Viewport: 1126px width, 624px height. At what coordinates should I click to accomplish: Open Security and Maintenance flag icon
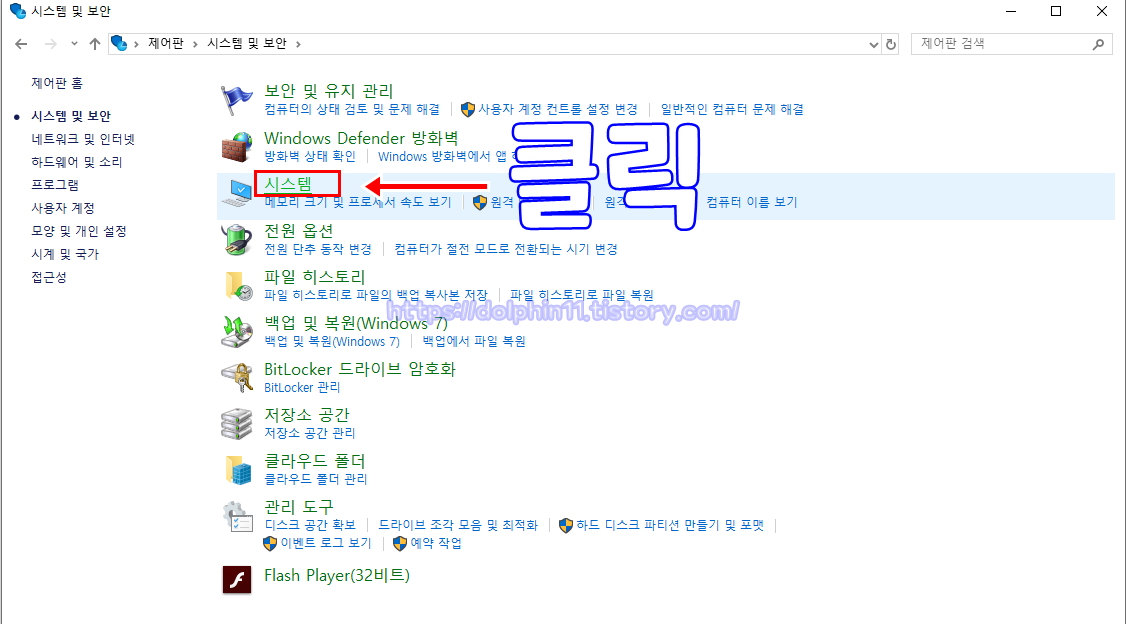point(236,101)
